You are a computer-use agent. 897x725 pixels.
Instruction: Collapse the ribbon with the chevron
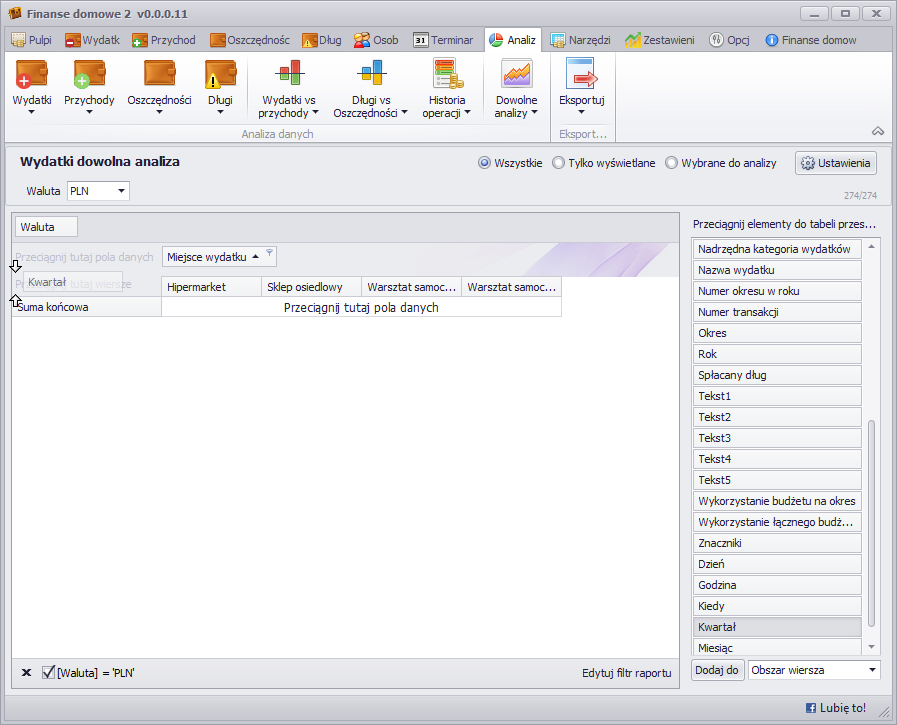(x=877, y=131)
